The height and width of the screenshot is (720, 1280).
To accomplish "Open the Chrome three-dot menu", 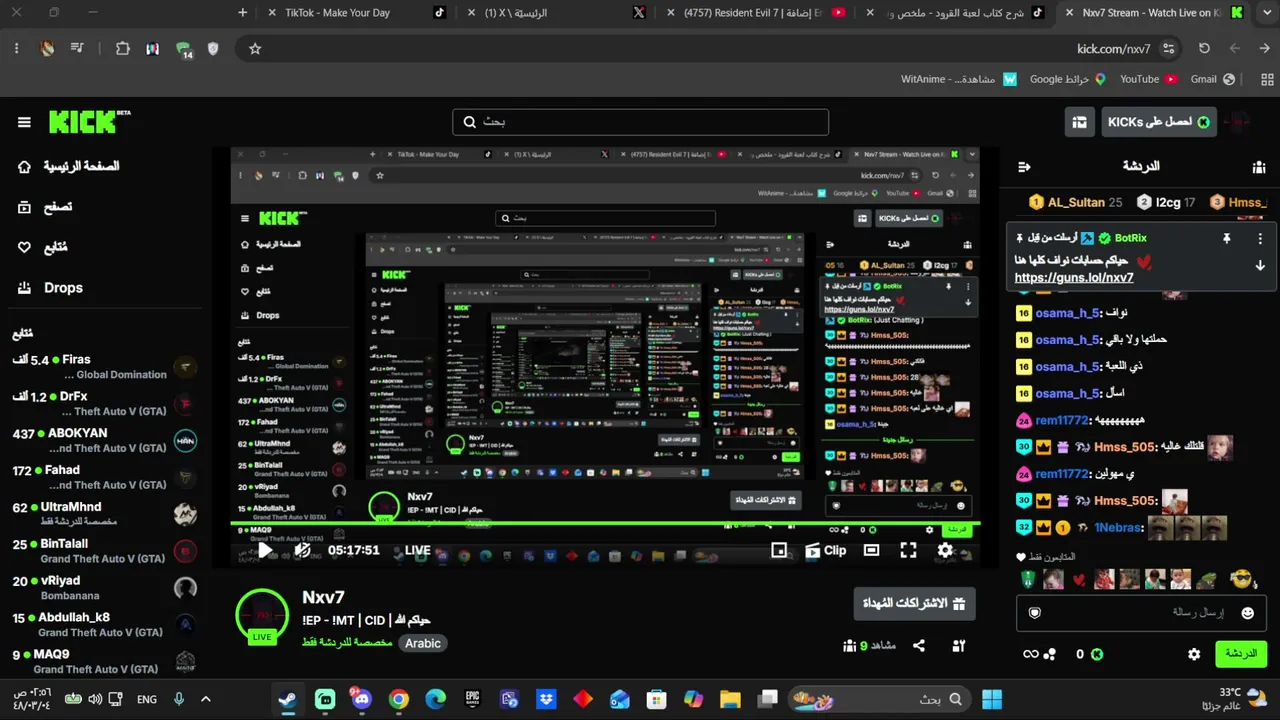I will 17,48.
